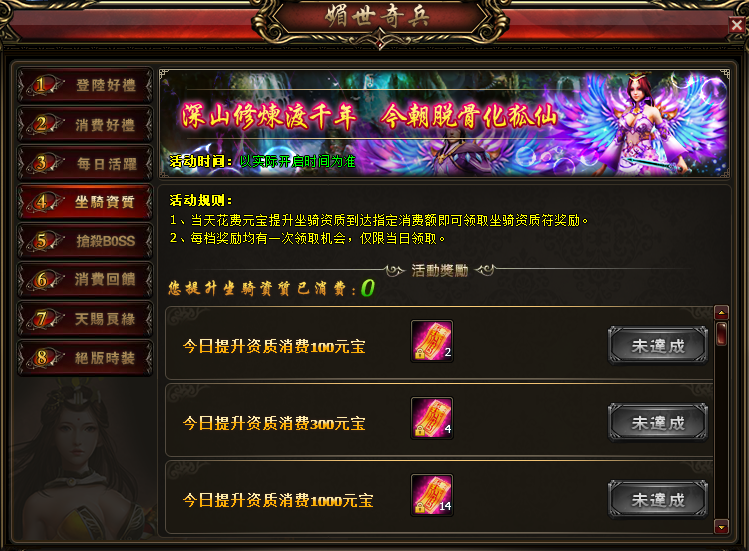Image resolution: width=749 pixels, height=551 pixels.
Task: Switch to the 消費回饋 tab
Action: (x=85, y=280)
